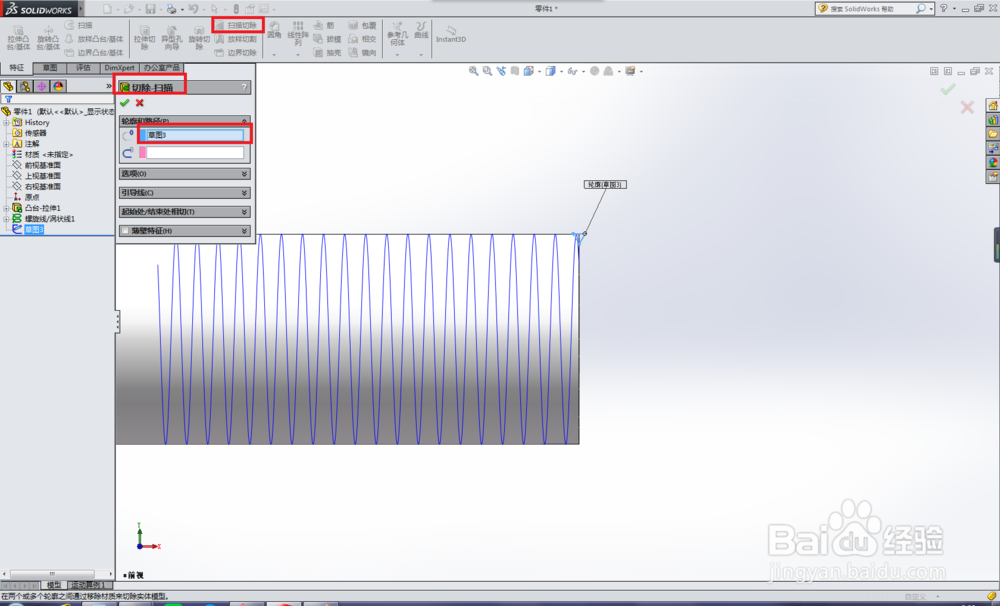This screenshot has height=606, width=1000.
Task: Click the 抽壳 shell tool
Action: (x=328, y=52)
